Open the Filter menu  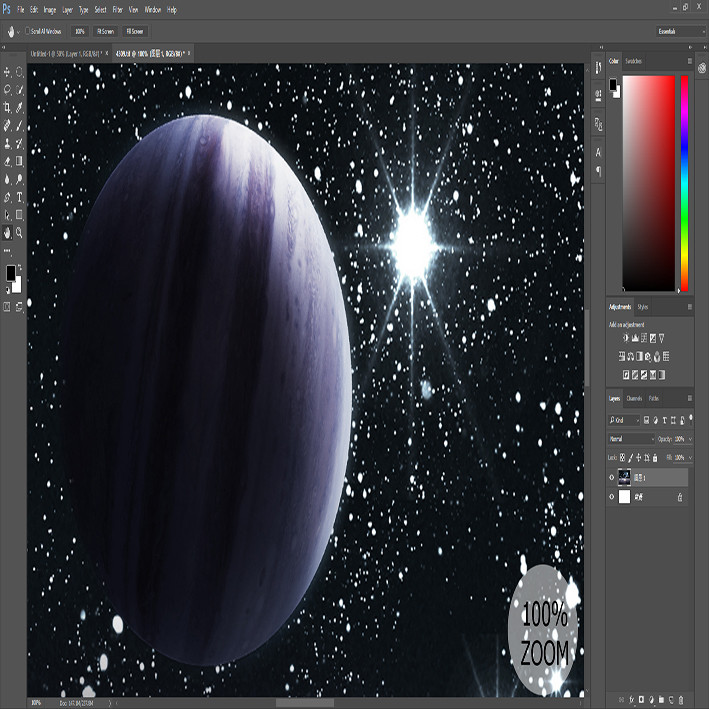click(118, 9)
